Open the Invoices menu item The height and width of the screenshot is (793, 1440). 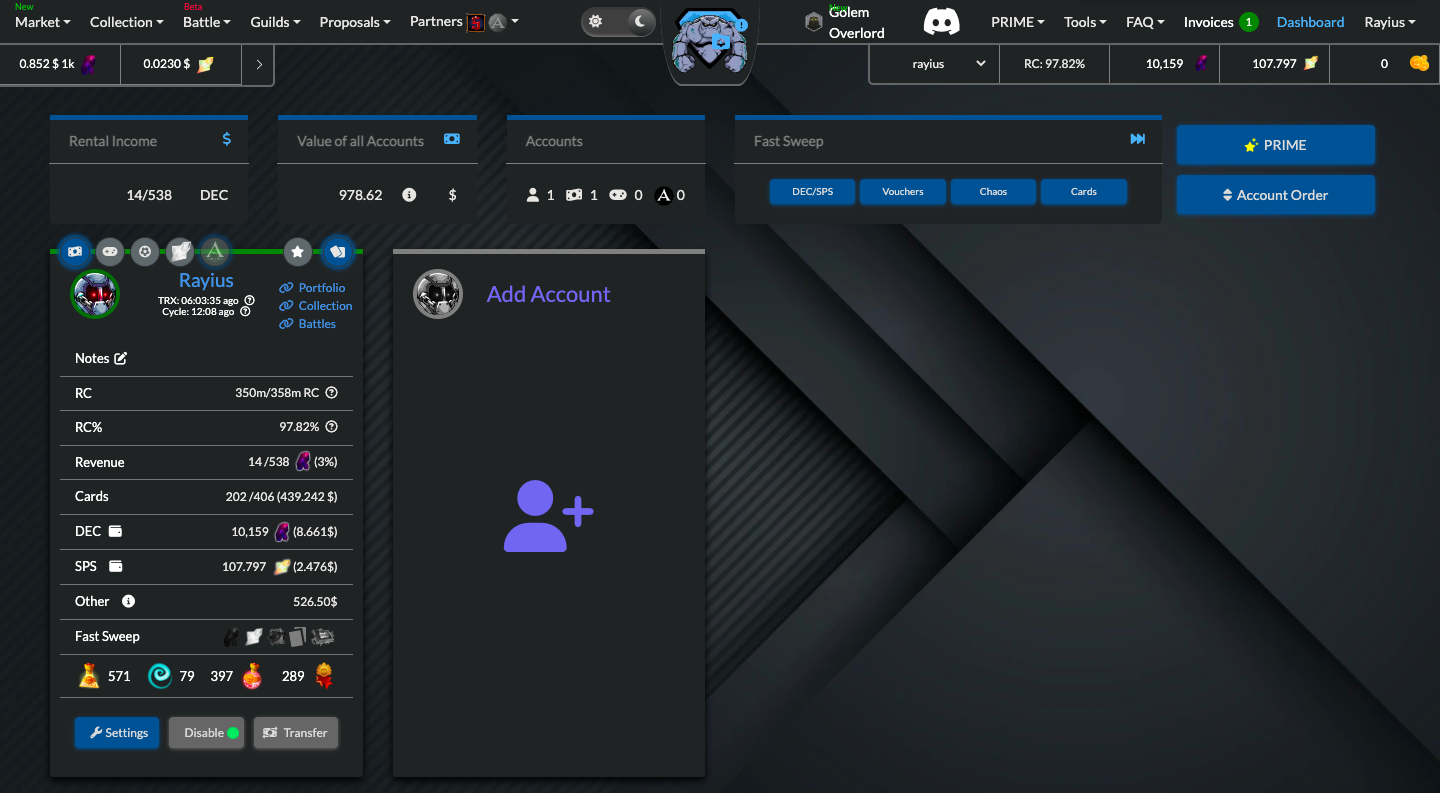click(1220, 22)
